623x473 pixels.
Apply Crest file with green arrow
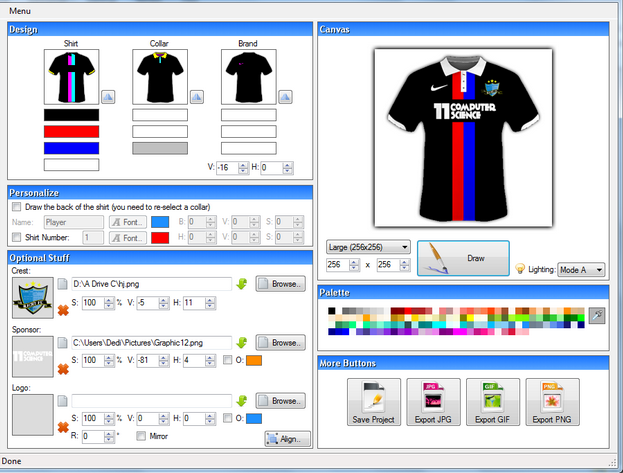(242, 284)
